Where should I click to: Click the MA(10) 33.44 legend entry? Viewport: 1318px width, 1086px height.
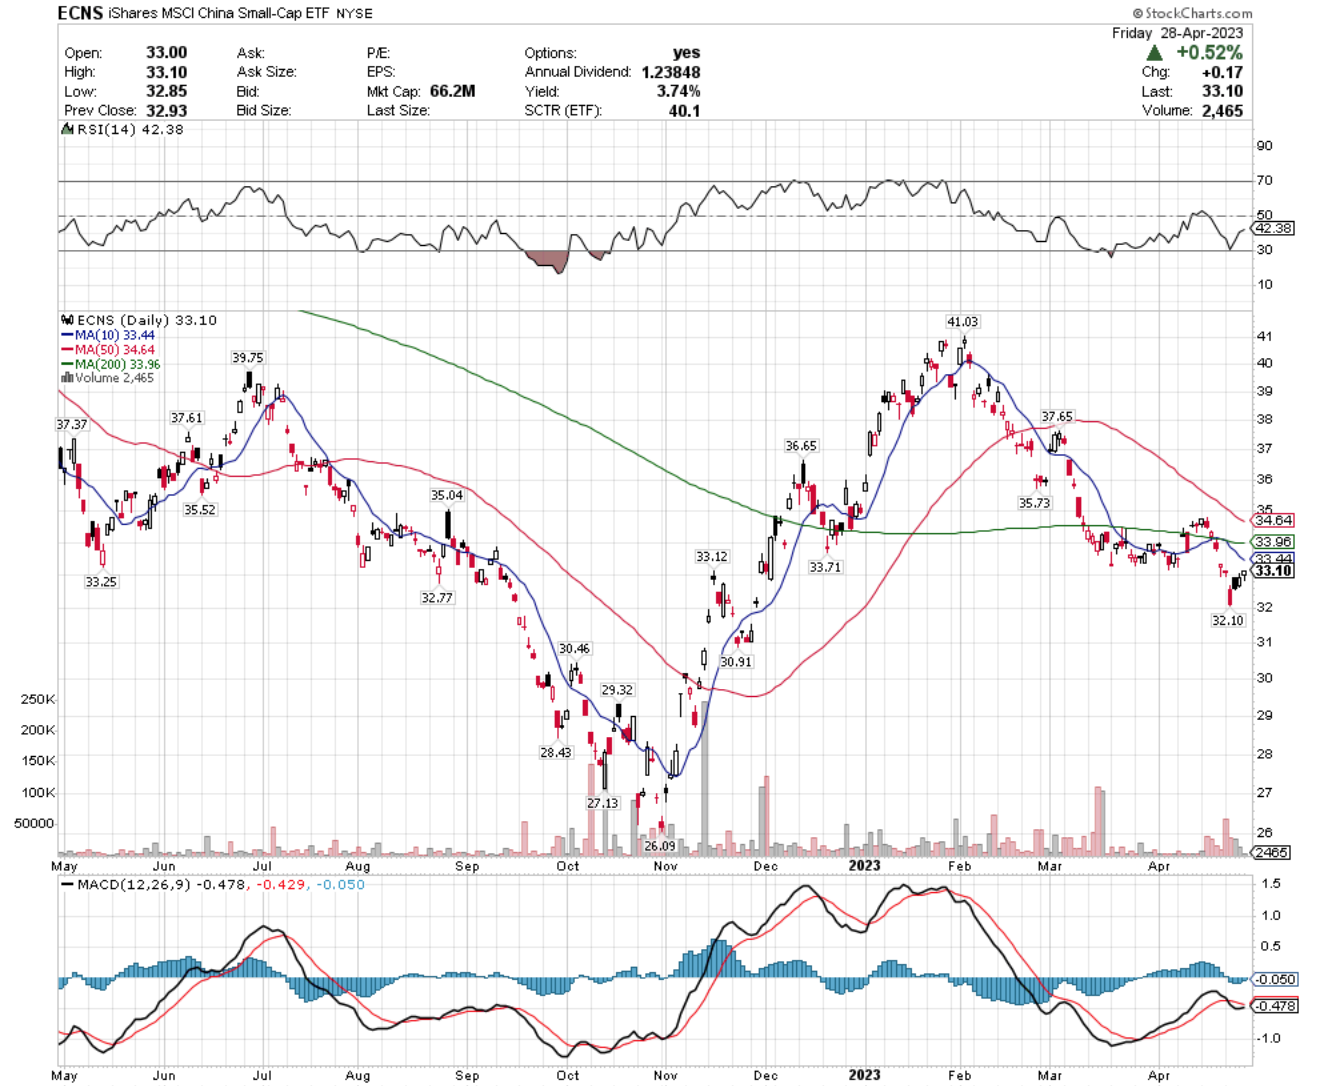pos(108,335)
